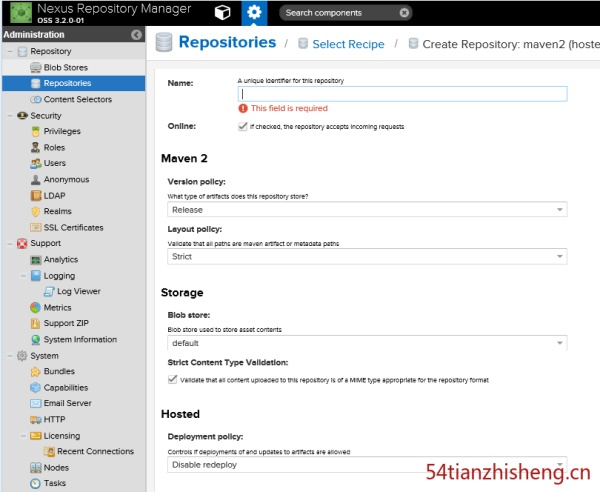Click the Search components box
The image size is (600, 492).
tap(346, 13)
